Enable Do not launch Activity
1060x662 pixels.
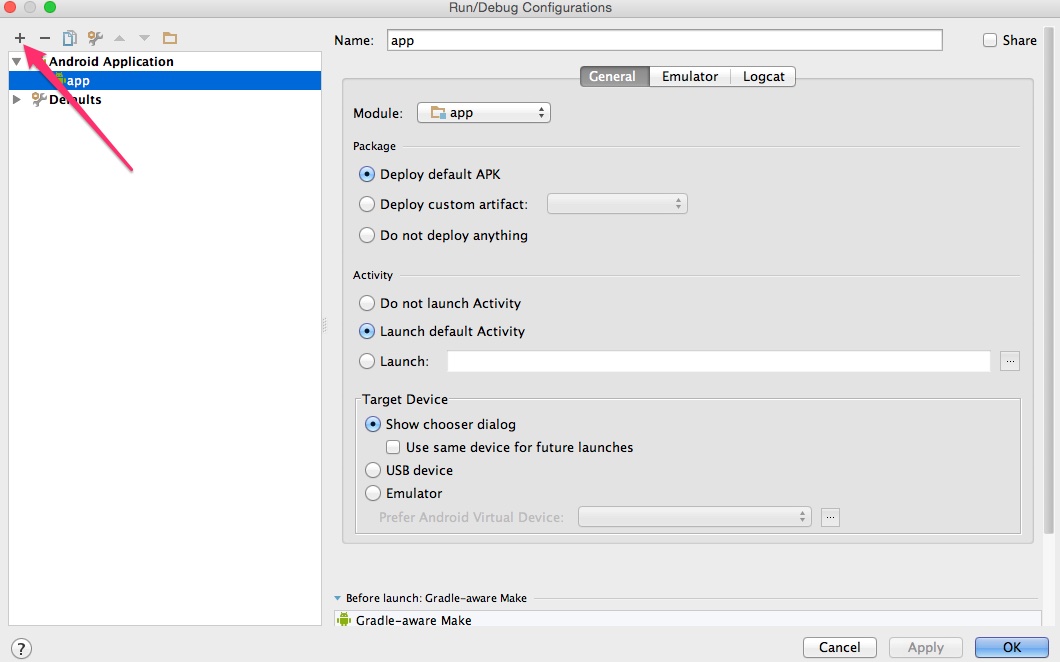pyautogui.click(x=367, y=303)
